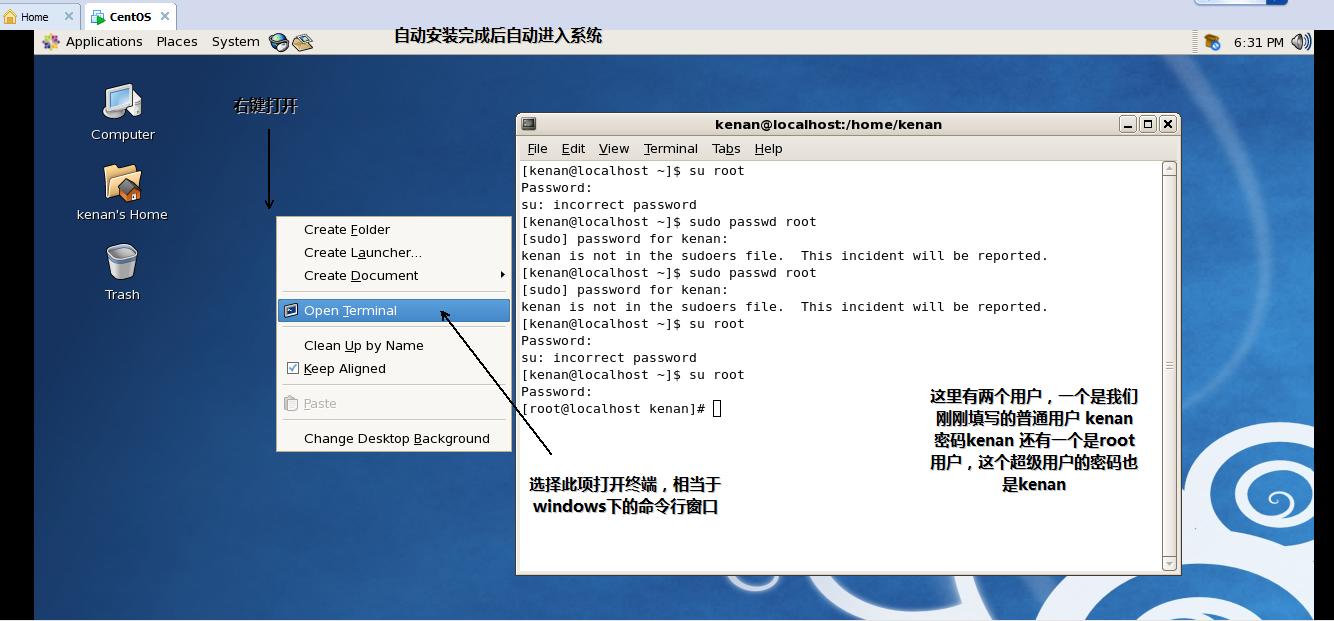Screen dimensions: 1334x621
Task: Open the terminal View menu
Action: pyautogui.click(x=614, y=149)
